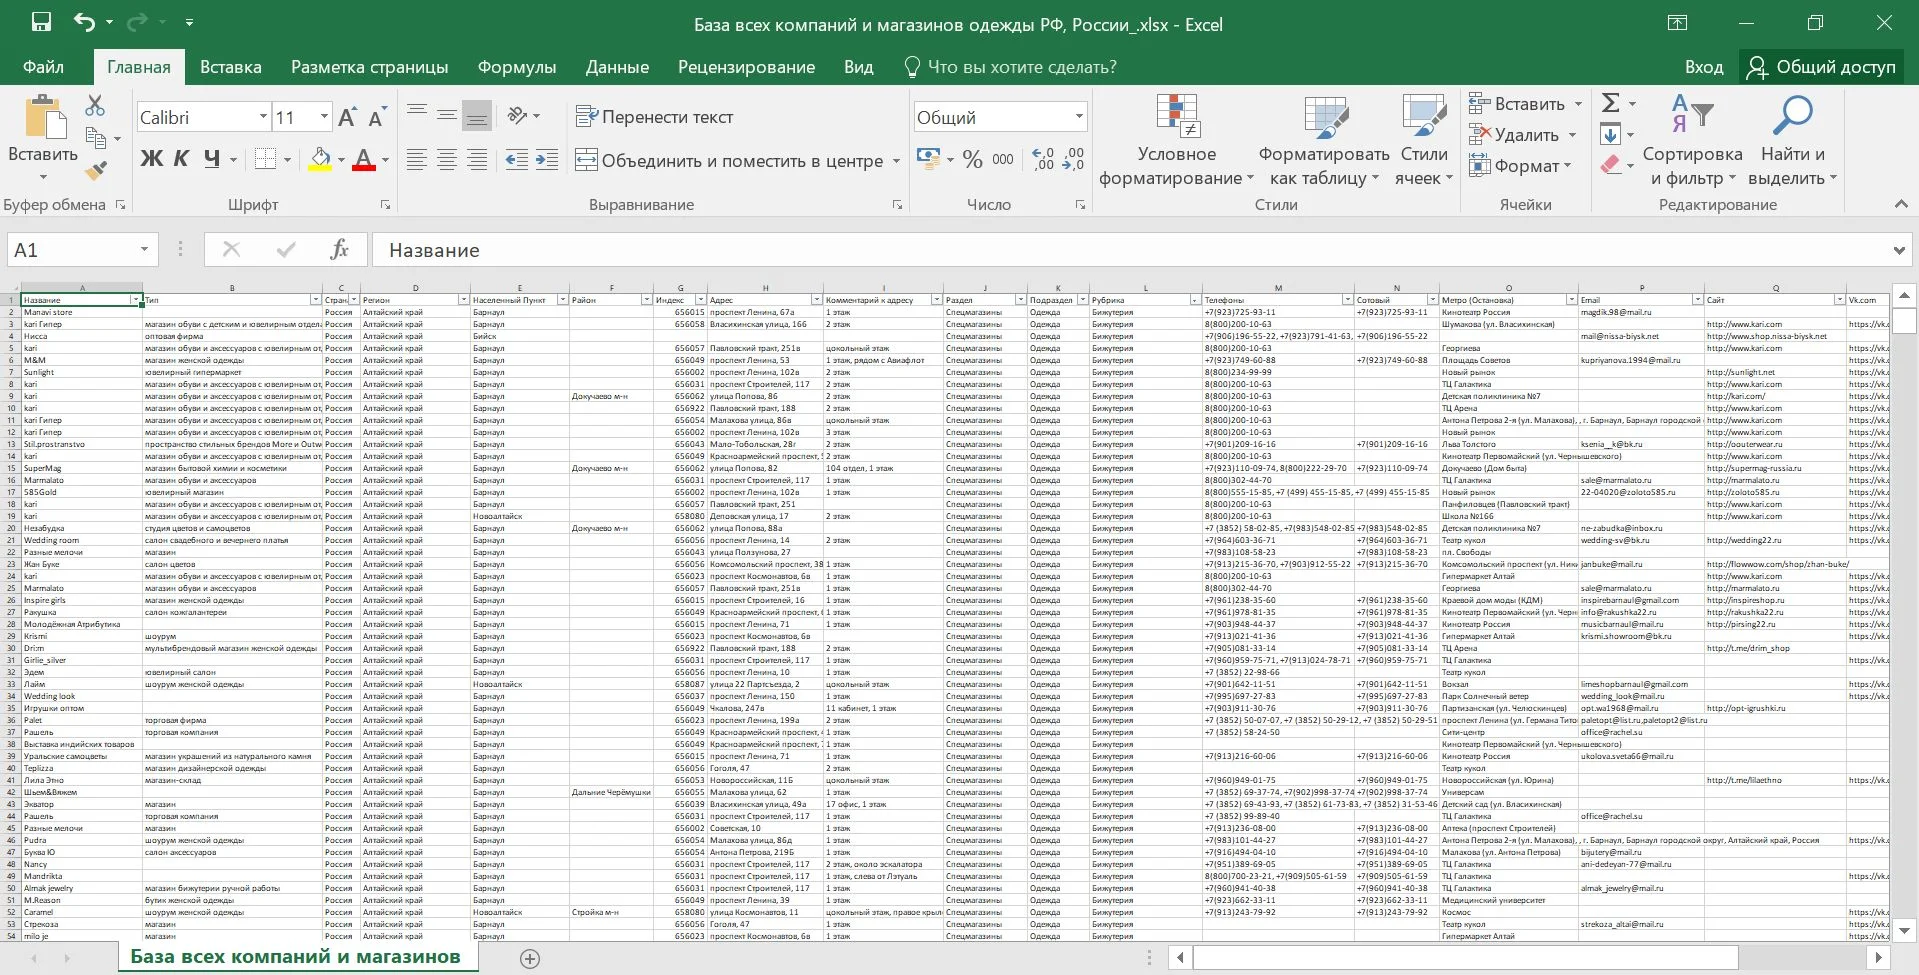Screen dimensions: 1919x975
Task: Click the accounting currency format icon
Action: coord(927,159)
